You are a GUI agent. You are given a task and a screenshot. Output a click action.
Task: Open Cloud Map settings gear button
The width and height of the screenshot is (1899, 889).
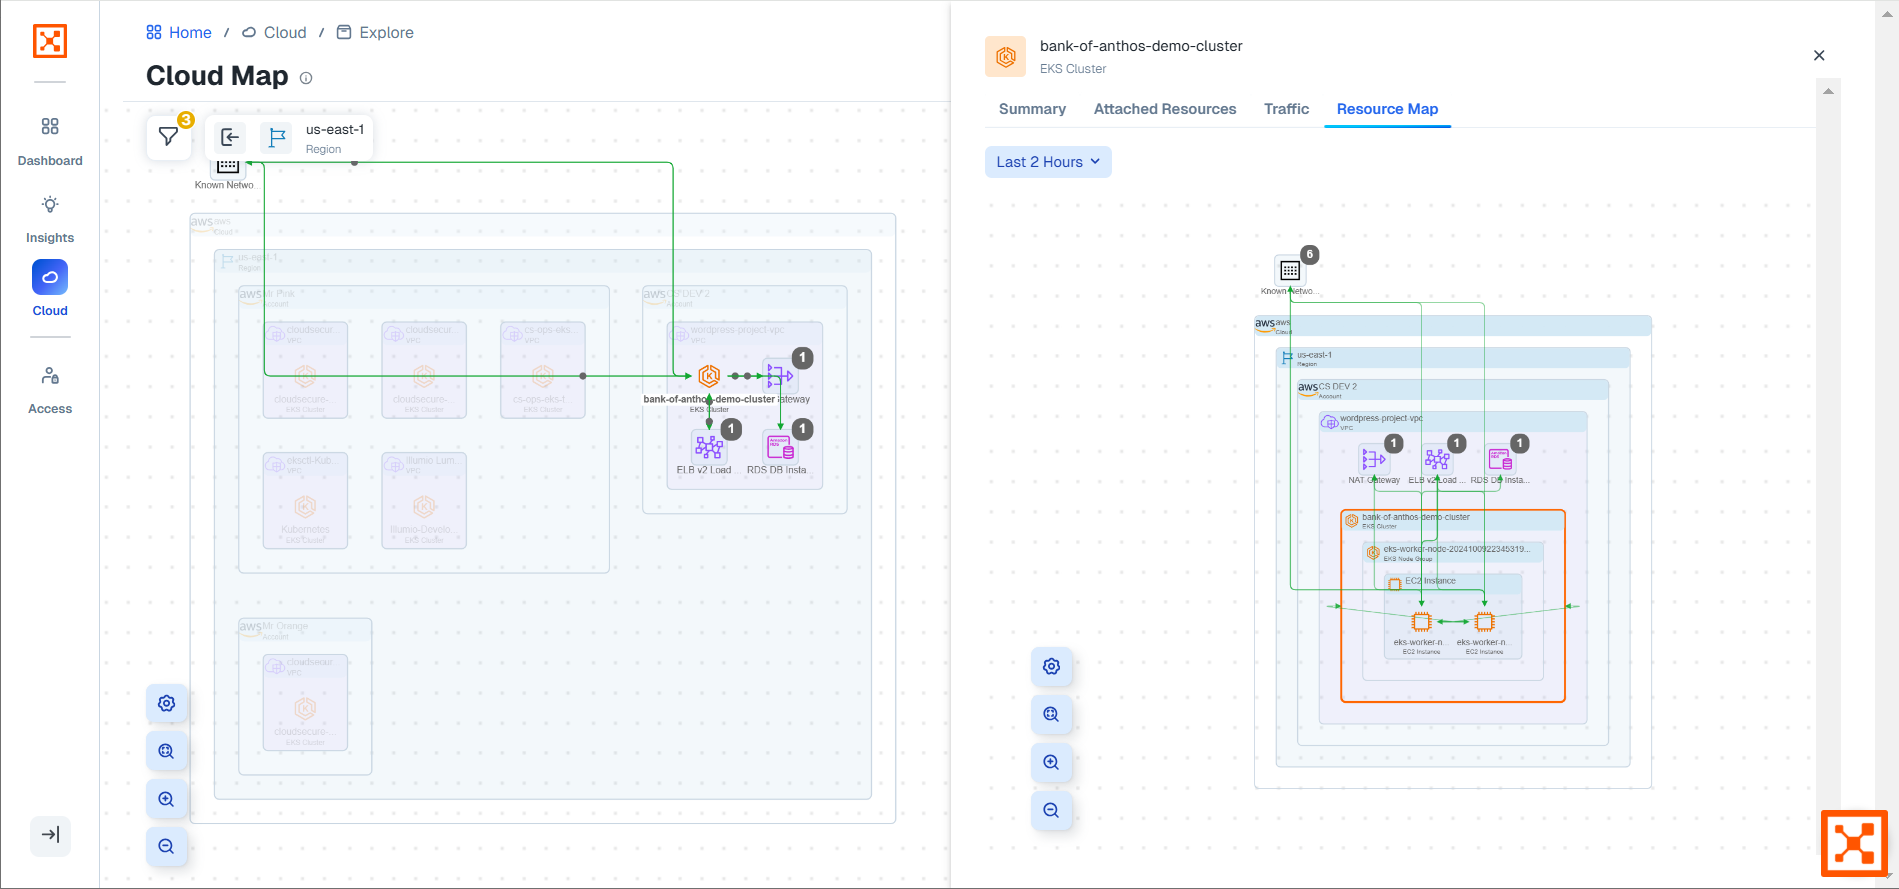167,703
